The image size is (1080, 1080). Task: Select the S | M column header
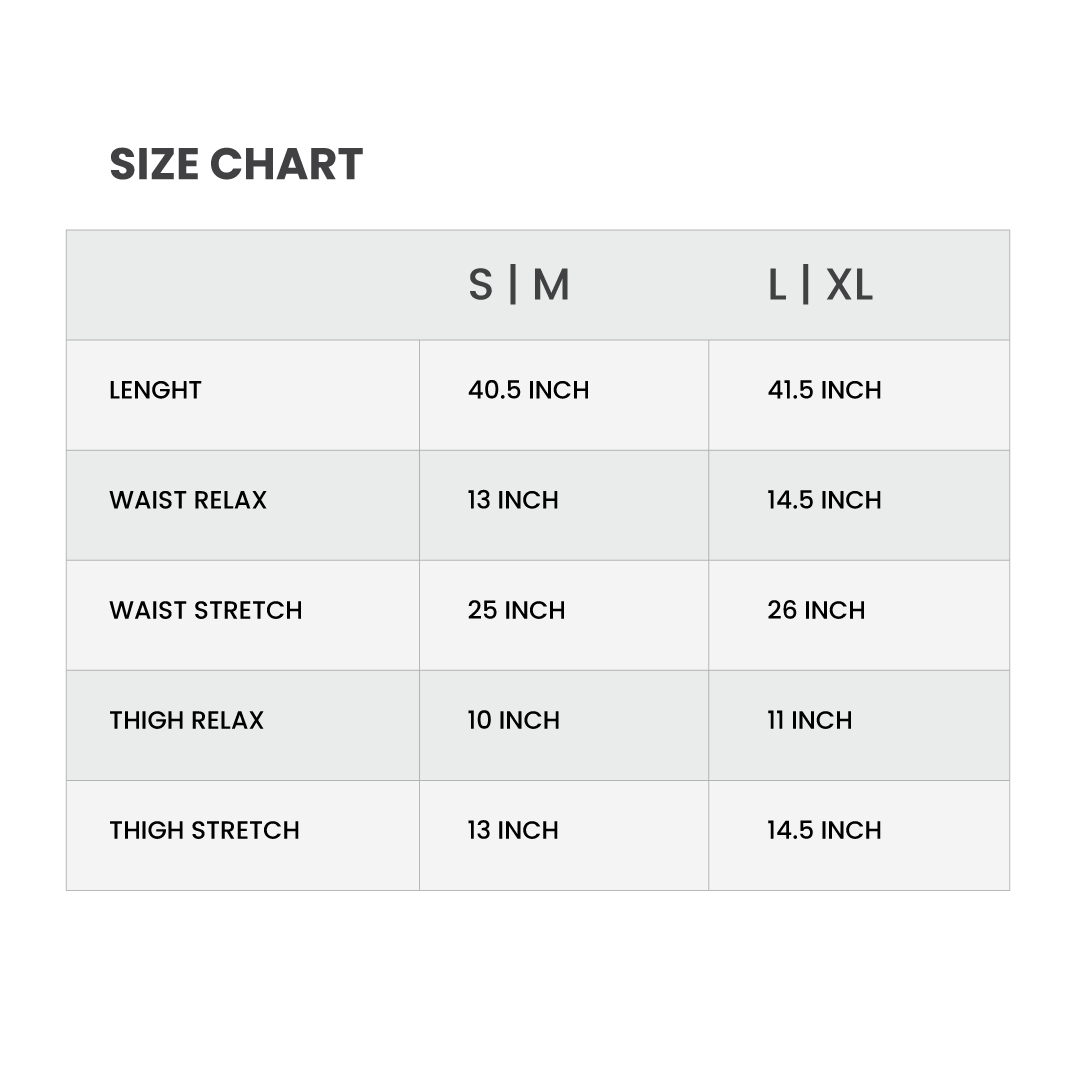(519, 284)
